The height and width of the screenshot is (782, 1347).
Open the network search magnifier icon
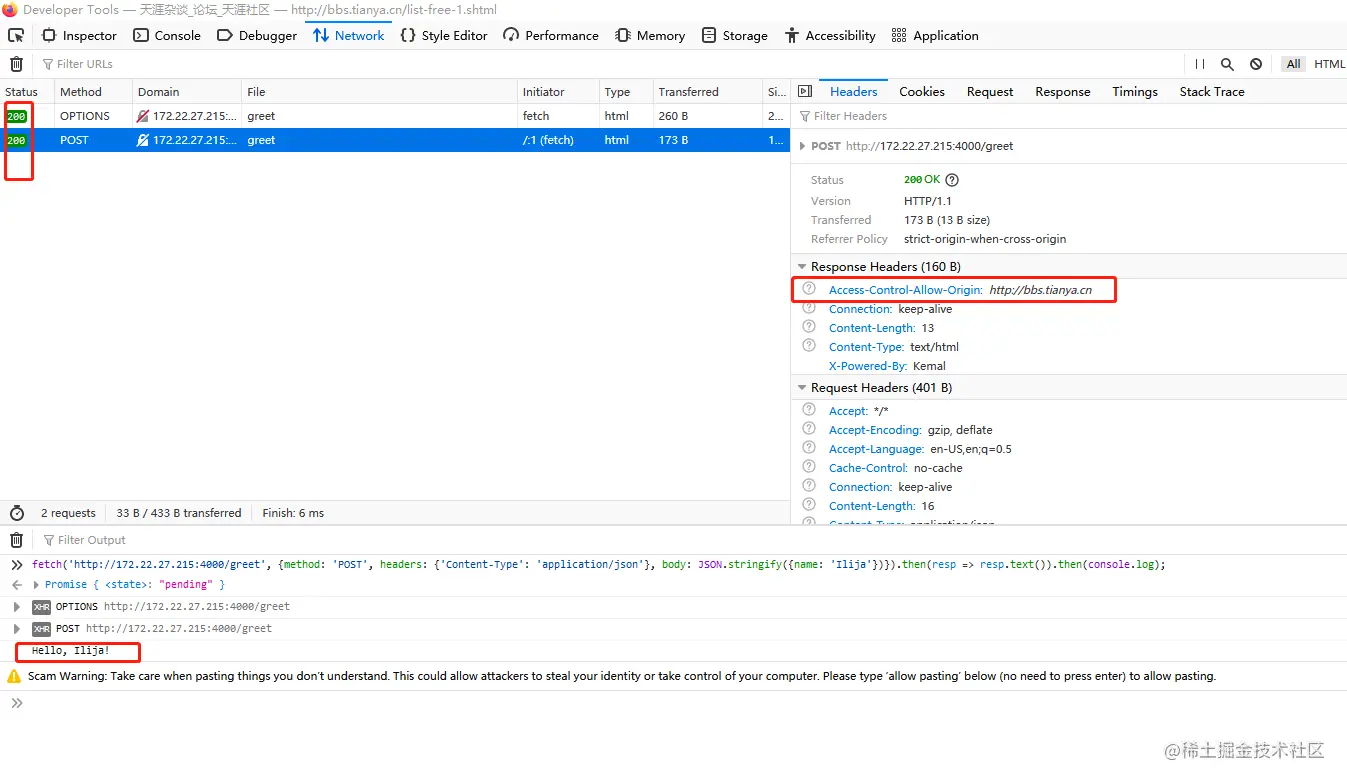[1227, 64]
